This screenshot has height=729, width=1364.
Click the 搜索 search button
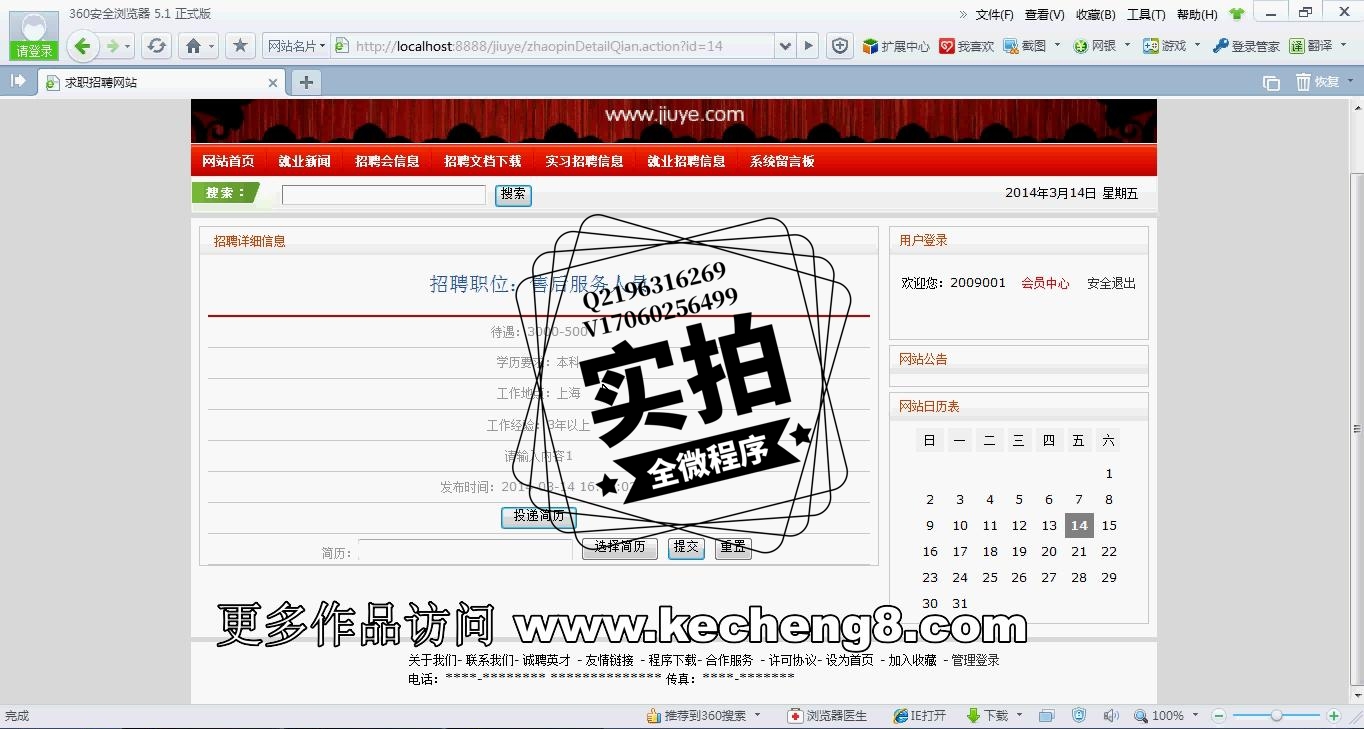click(x=513, y=195)
